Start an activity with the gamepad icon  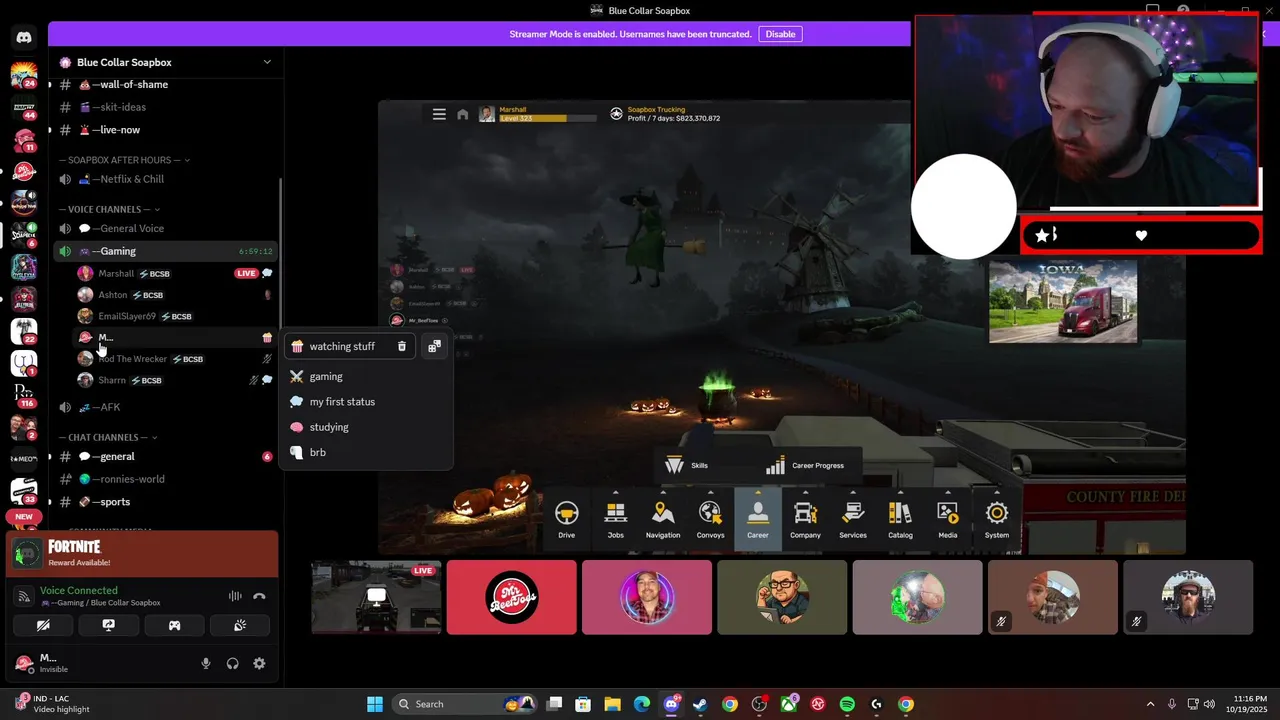[x=174, y=625]
